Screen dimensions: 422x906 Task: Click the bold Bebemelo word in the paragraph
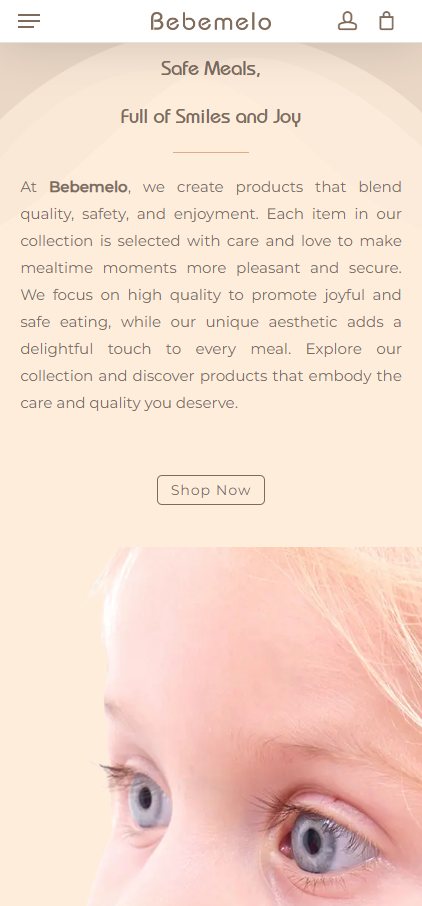click(88, 187)
